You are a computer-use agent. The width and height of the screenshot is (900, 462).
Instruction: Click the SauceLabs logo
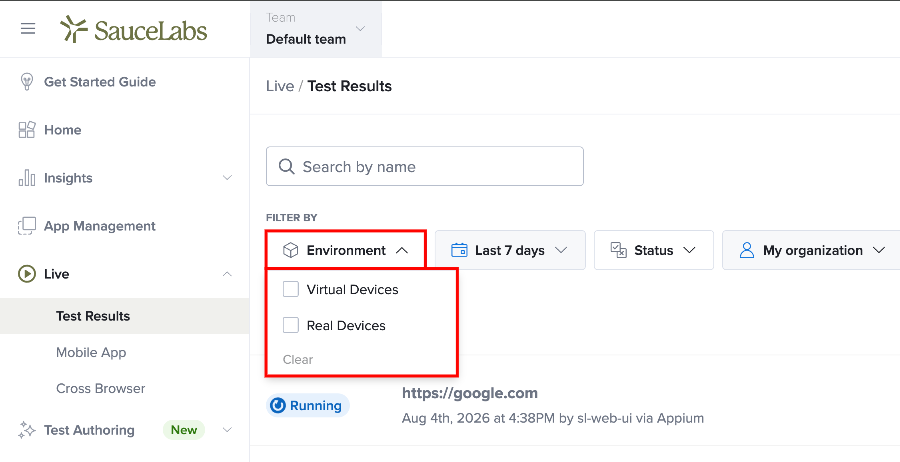point(134,29)
